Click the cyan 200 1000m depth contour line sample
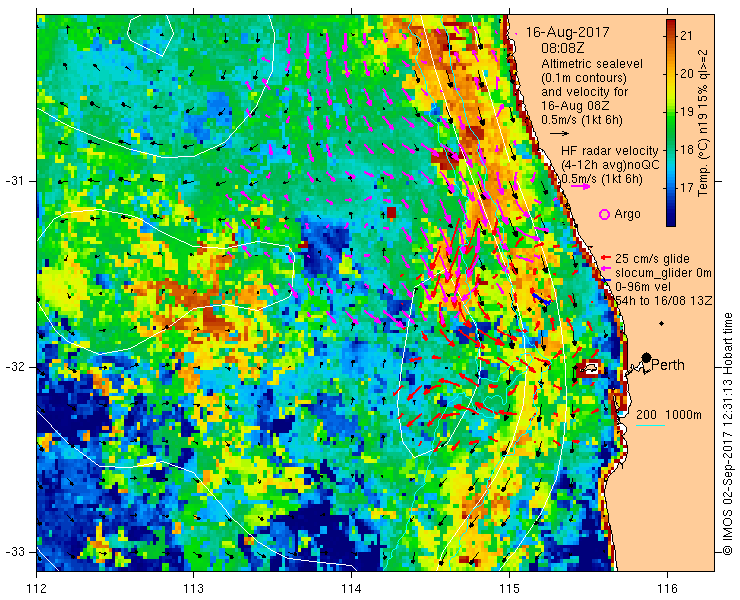740x600 pixels. [x=651, y=426]
